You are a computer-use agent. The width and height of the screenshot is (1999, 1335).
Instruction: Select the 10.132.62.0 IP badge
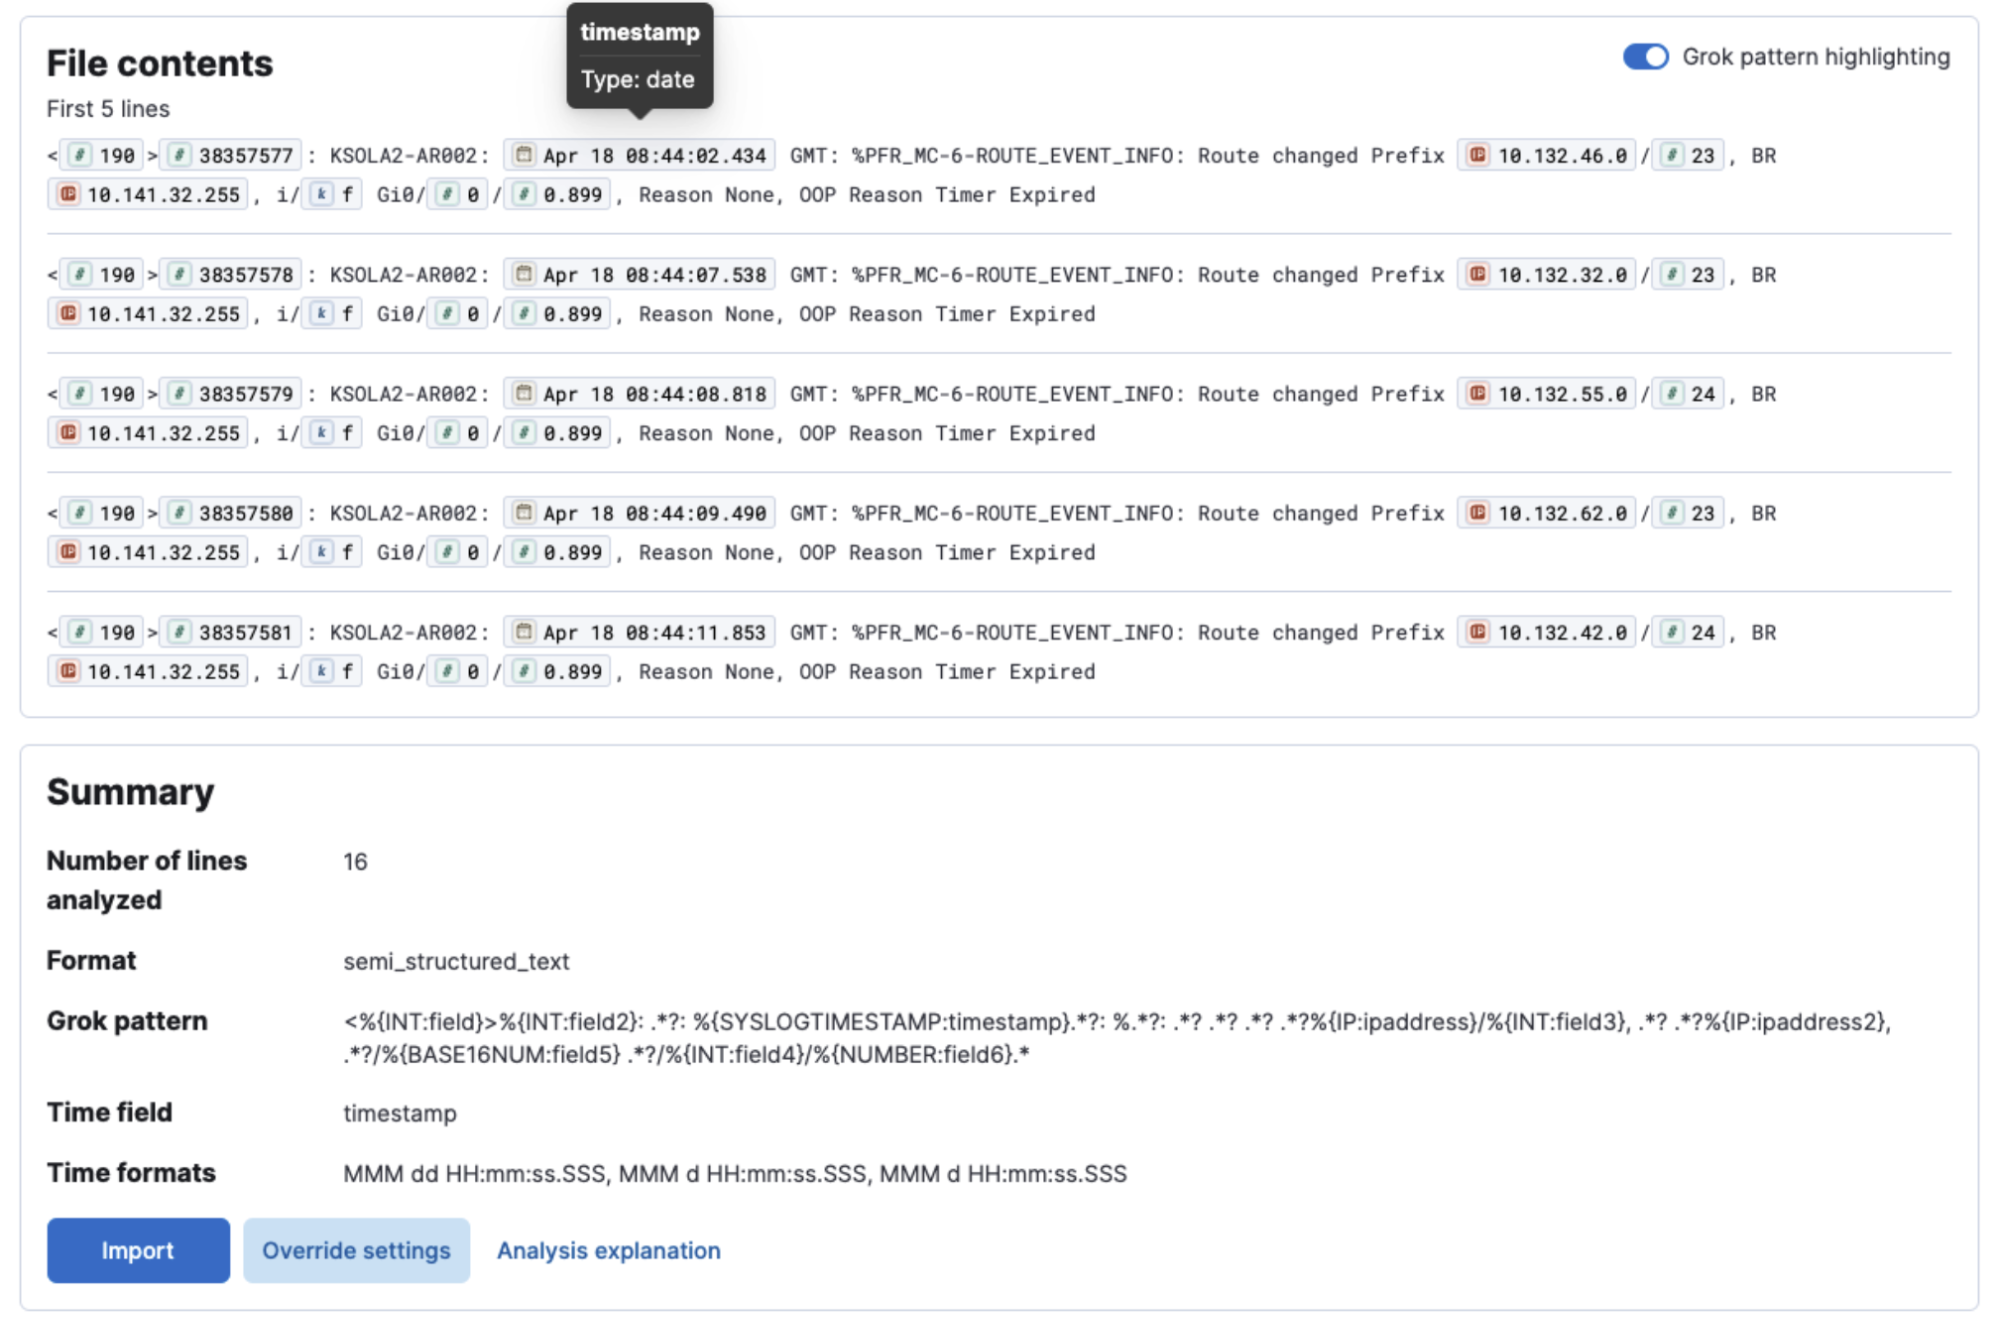click(1545, 512)
